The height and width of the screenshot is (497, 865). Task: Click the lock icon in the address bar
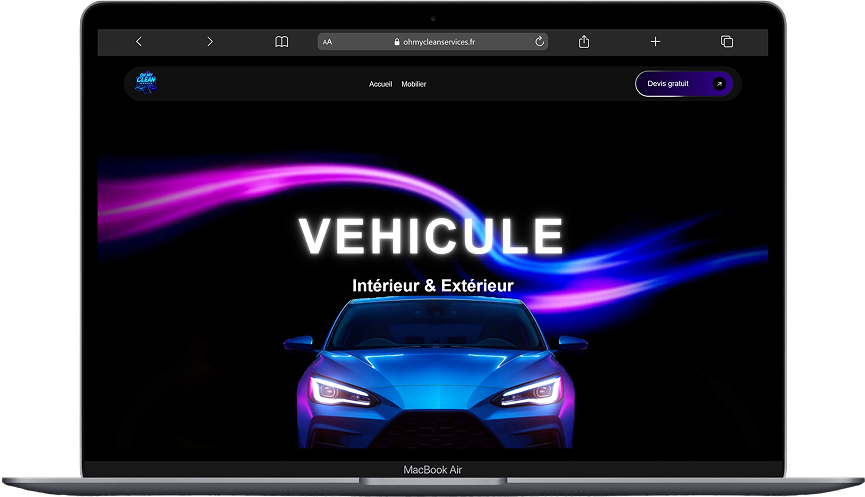397,42
